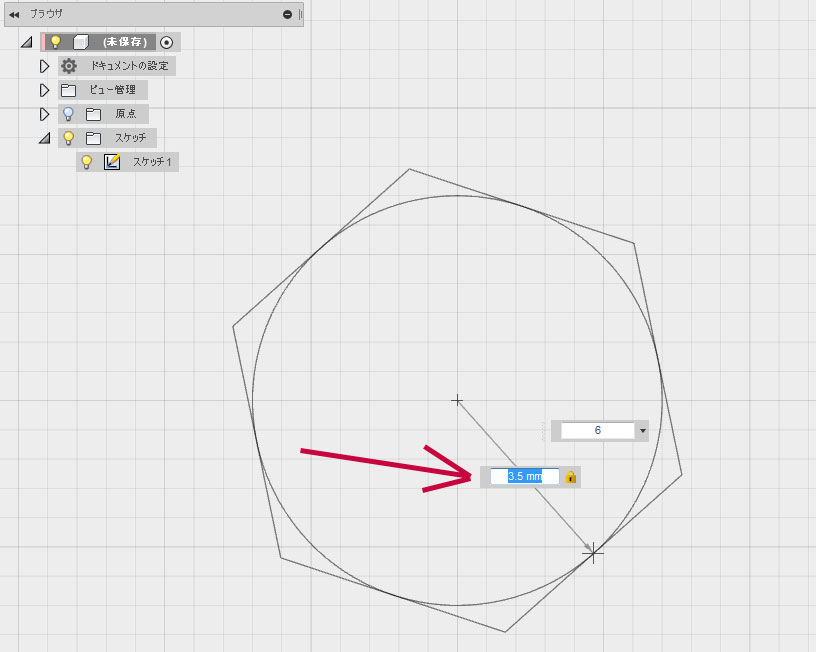Click the gear icon for document settings
This screenshot has width=816, height=652.
[69, 66]
